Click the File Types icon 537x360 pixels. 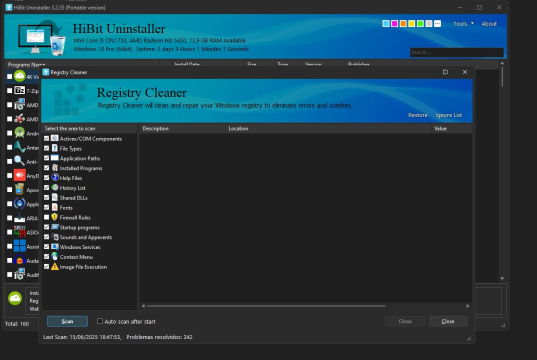point(55,148)
